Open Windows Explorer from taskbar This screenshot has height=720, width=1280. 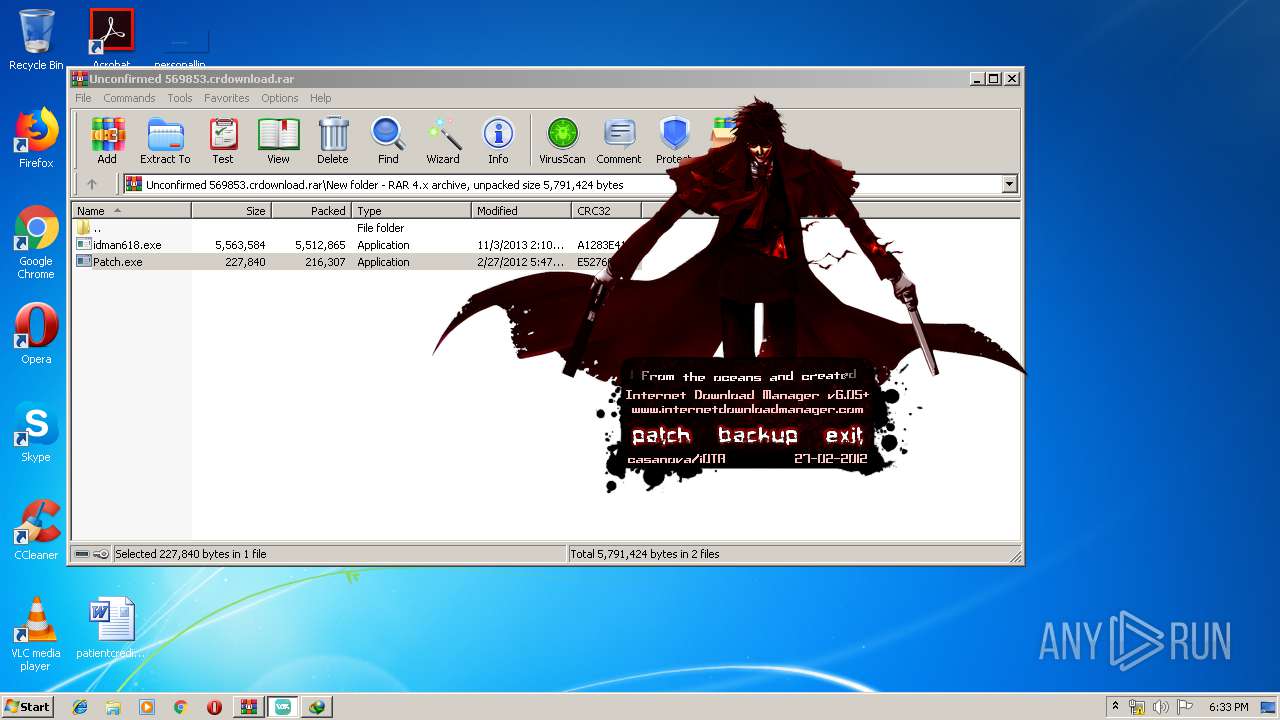click(x=113, y=706)
